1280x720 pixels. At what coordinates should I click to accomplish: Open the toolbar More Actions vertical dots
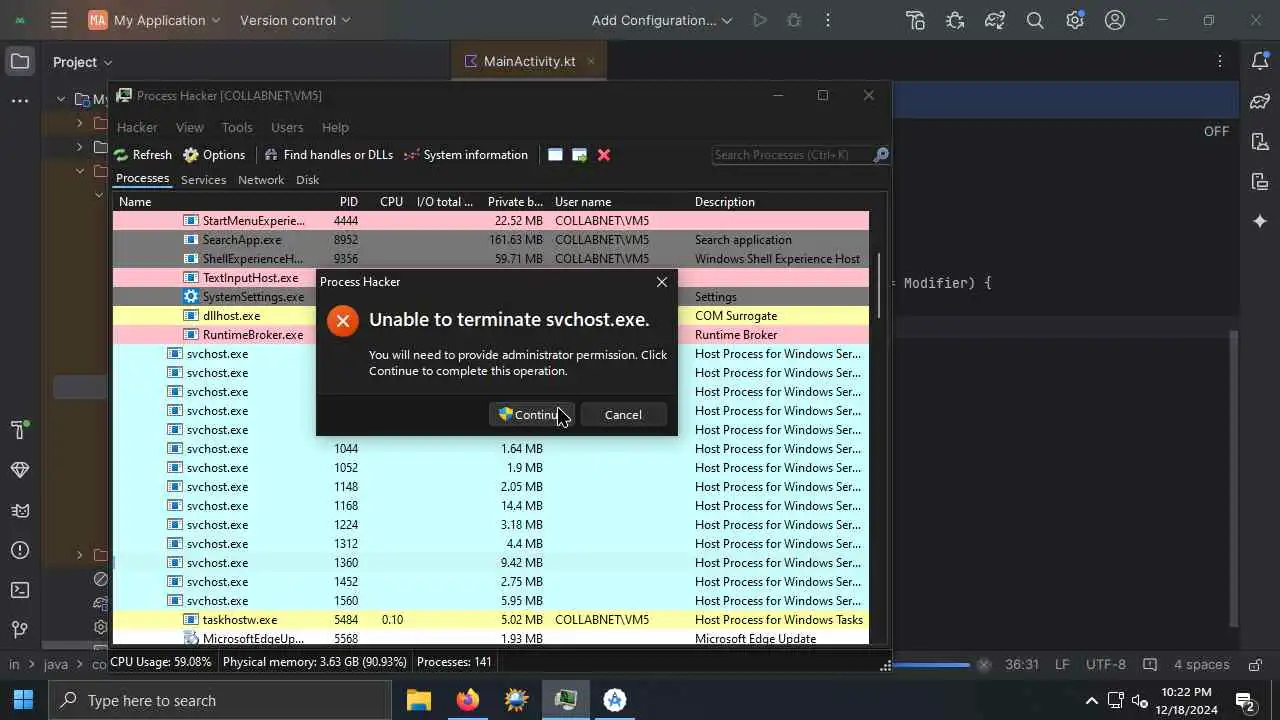pos(828,20)
